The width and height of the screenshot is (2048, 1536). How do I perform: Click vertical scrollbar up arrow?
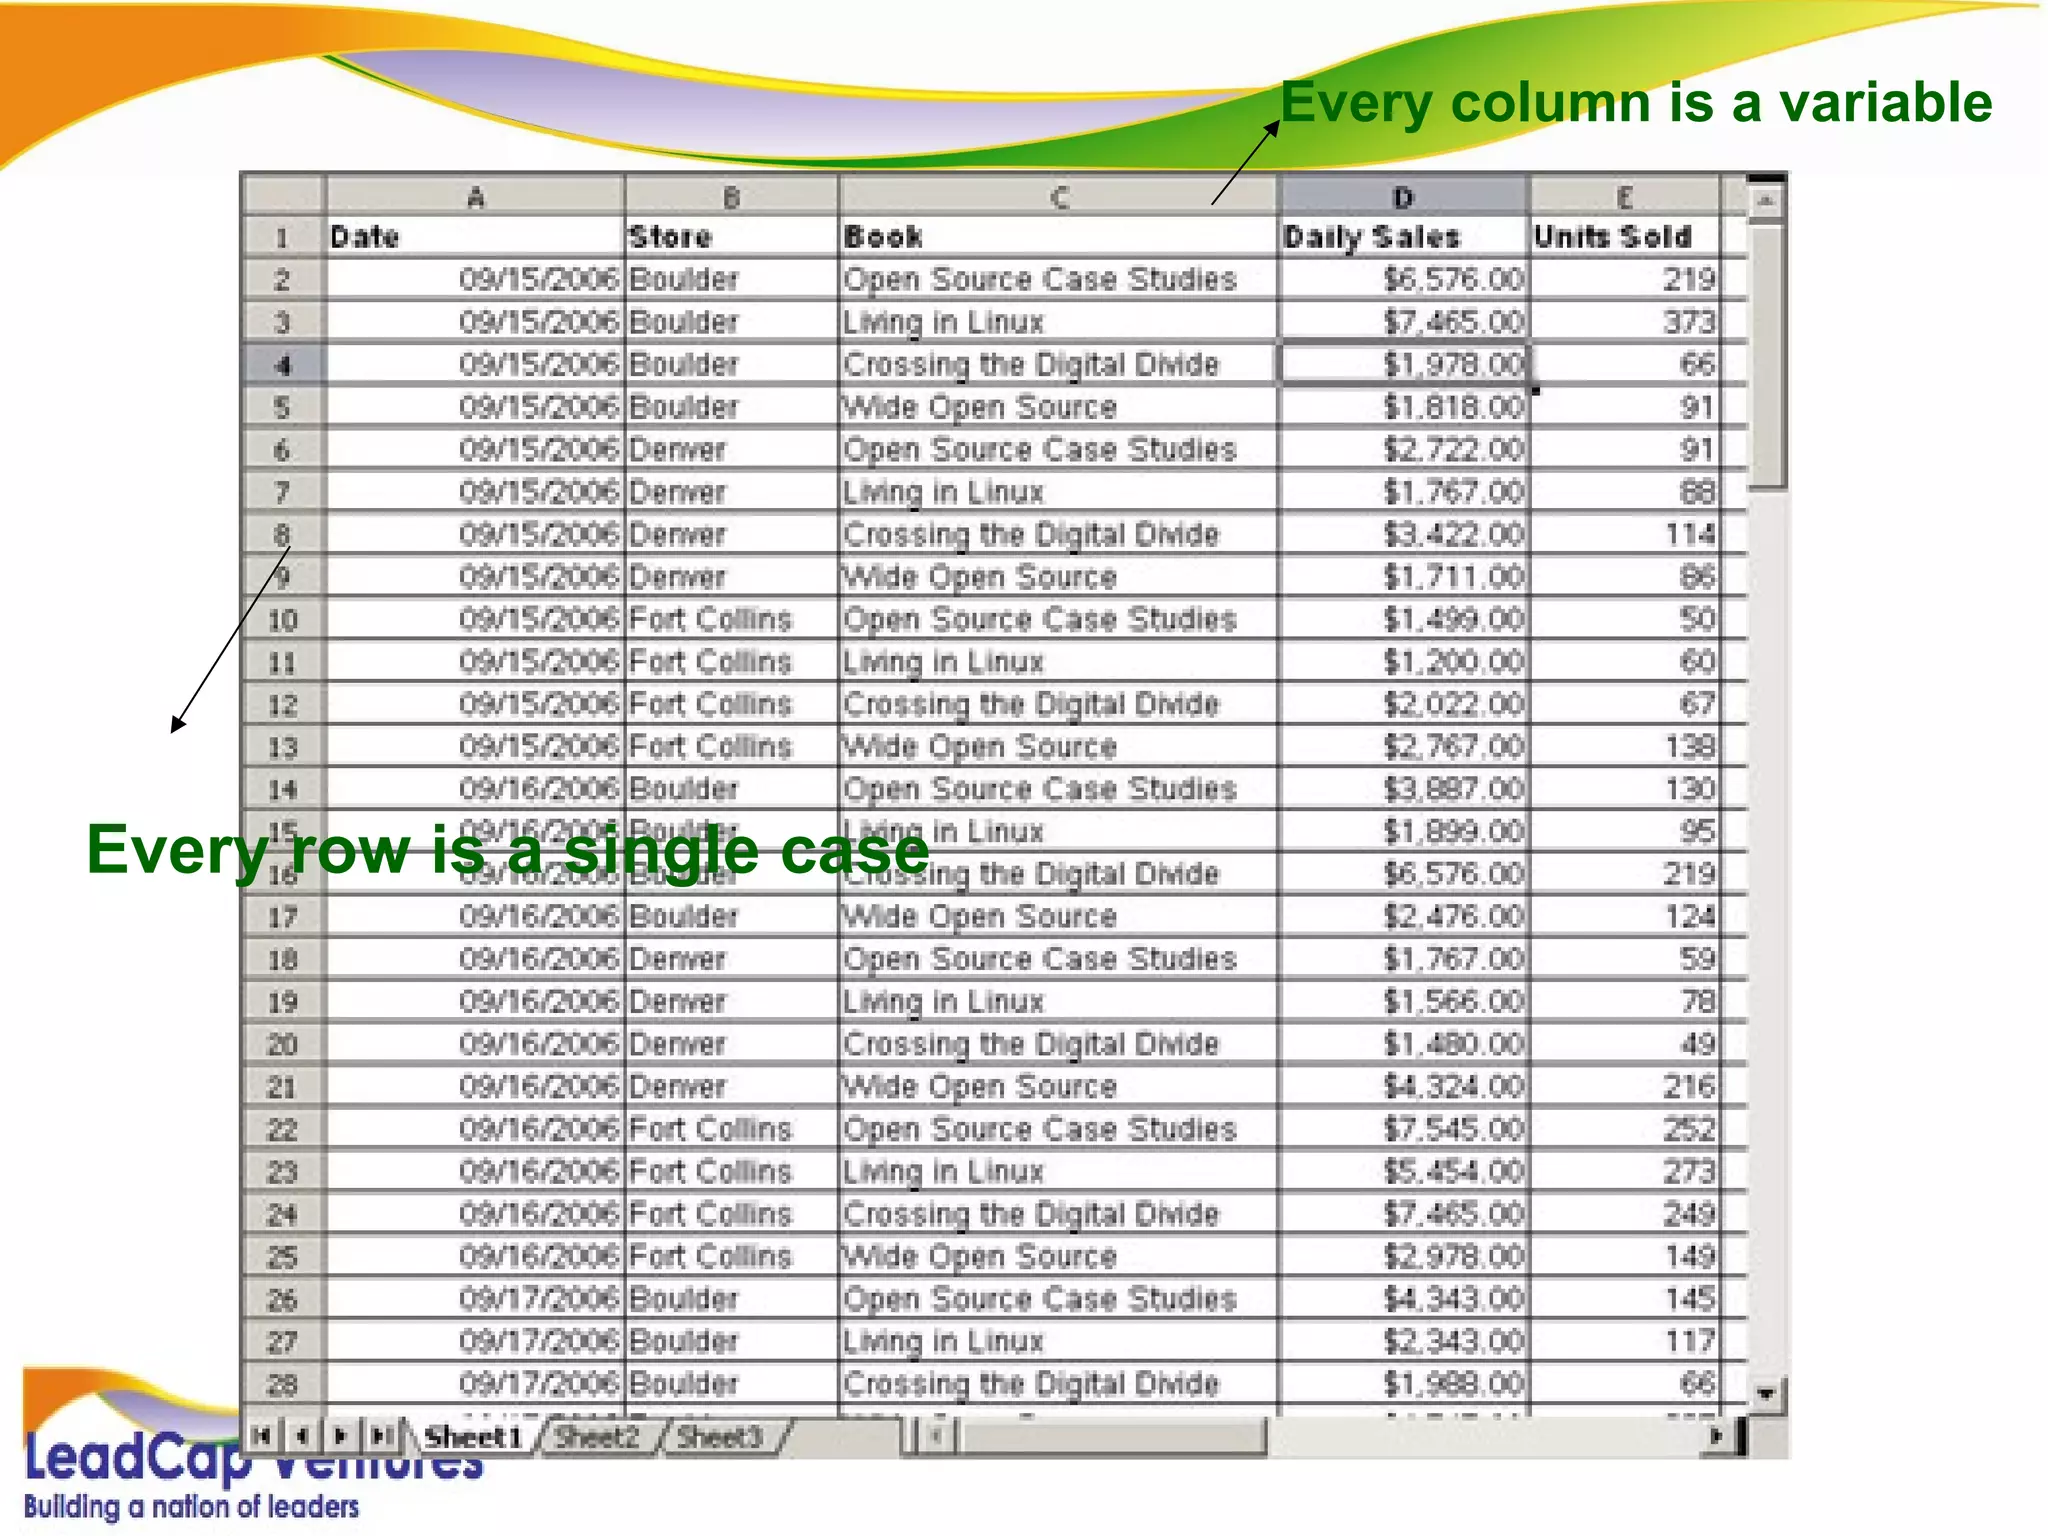1765,202
